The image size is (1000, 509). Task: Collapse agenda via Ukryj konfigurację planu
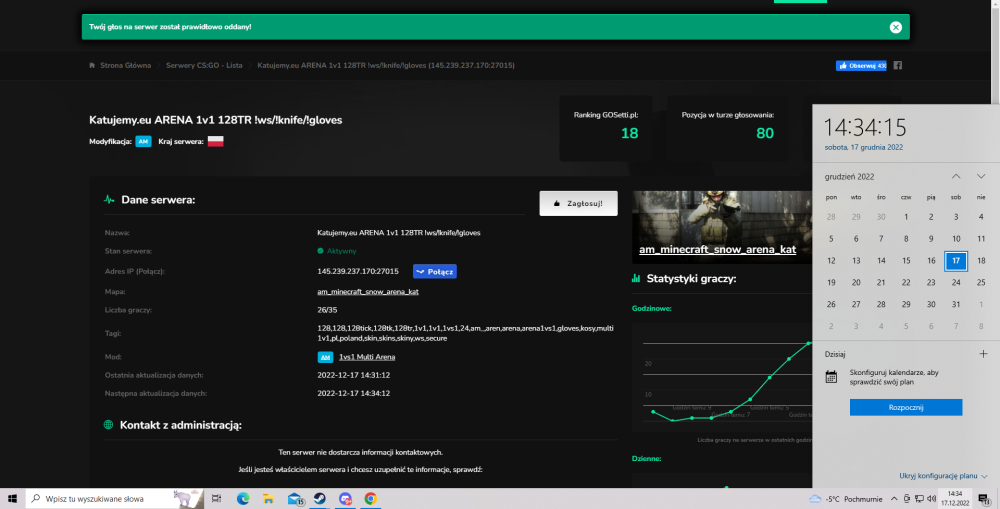click(943, 476)
